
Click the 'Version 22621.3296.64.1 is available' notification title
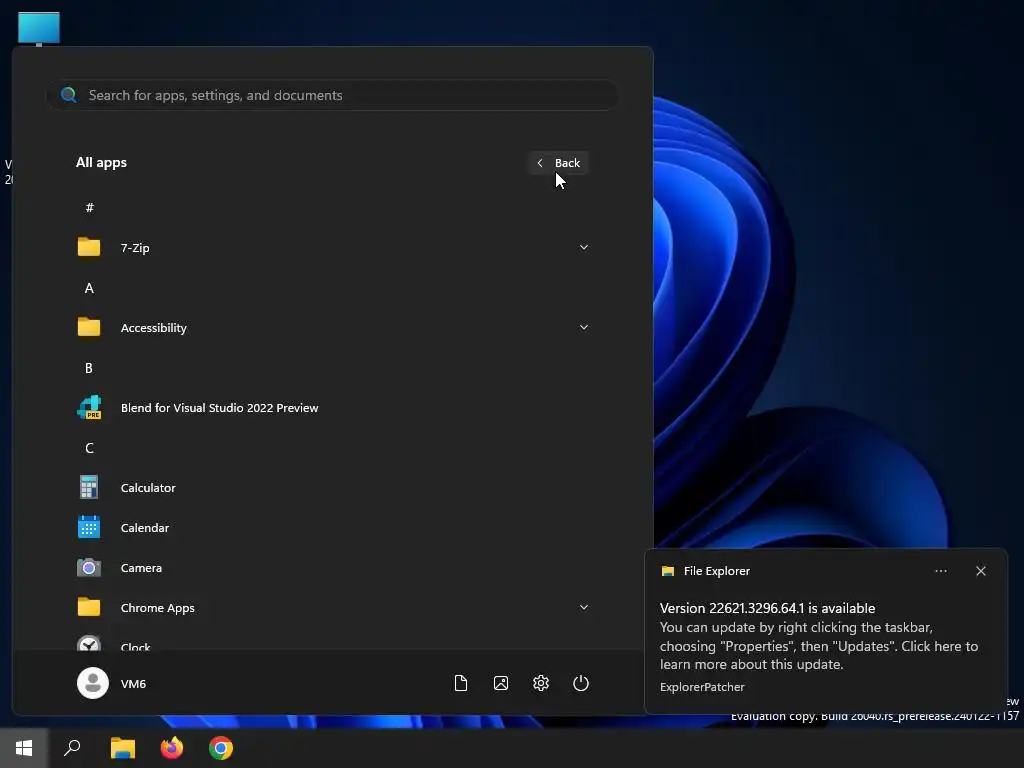click(x=767, y=608)
